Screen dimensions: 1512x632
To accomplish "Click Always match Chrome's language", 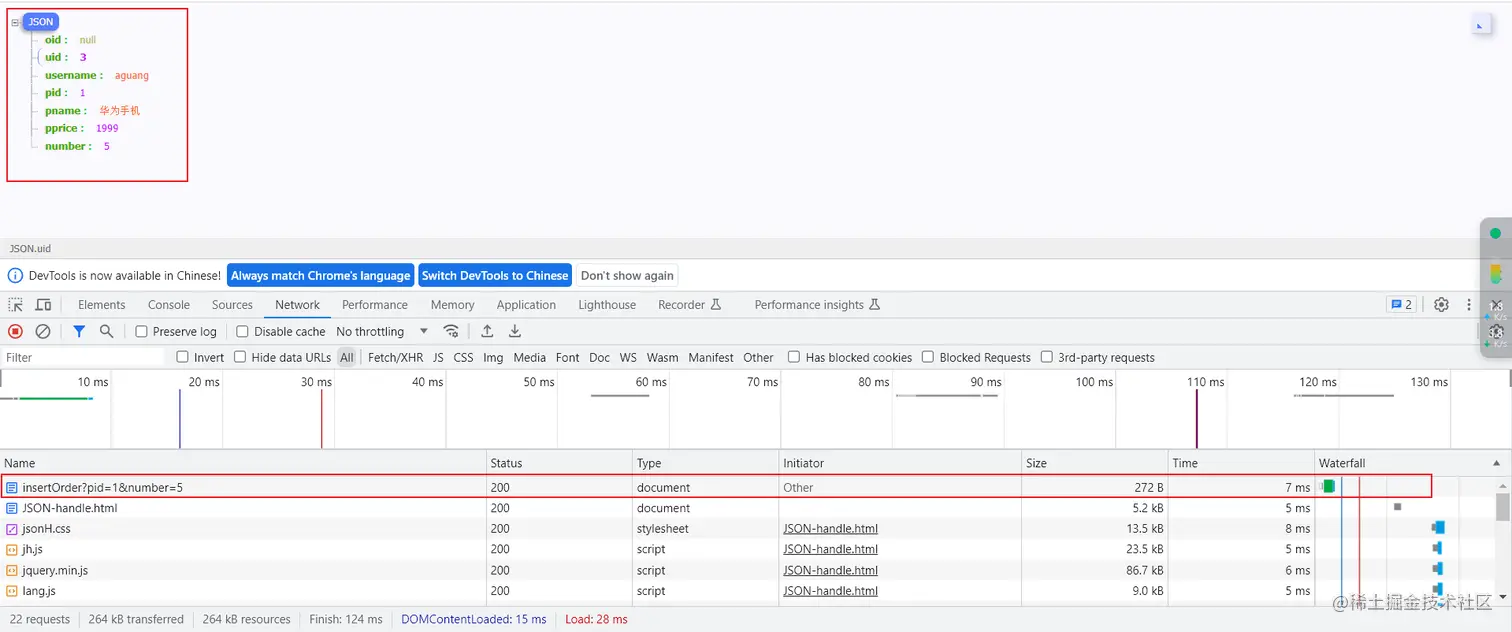I will pyautogui.click(x=321, y=276).
